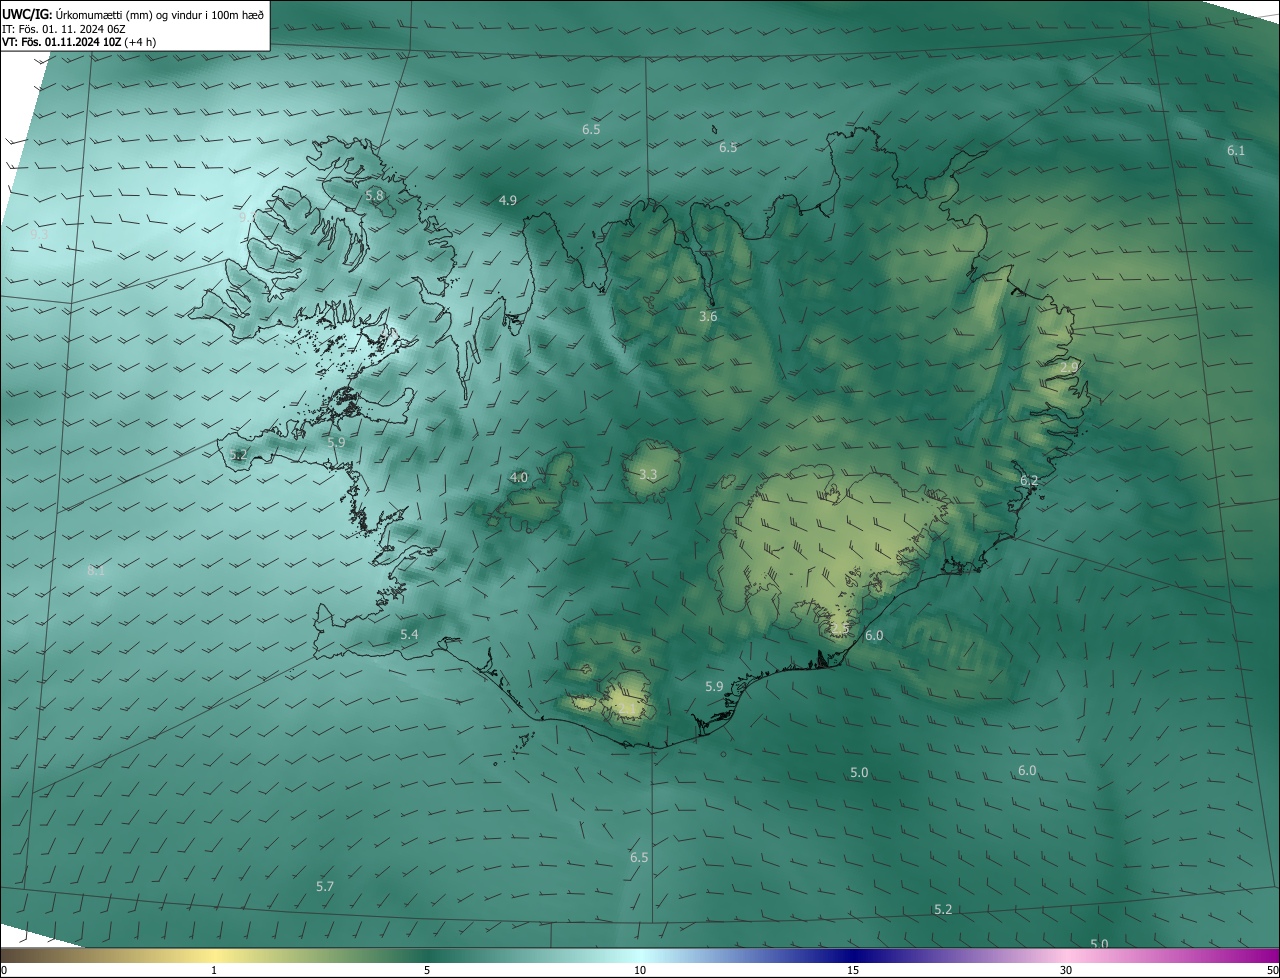Screen dimensions: 1280x978
Task: Click the colorbar tick label 30
Action: [x=1066, y=970]
